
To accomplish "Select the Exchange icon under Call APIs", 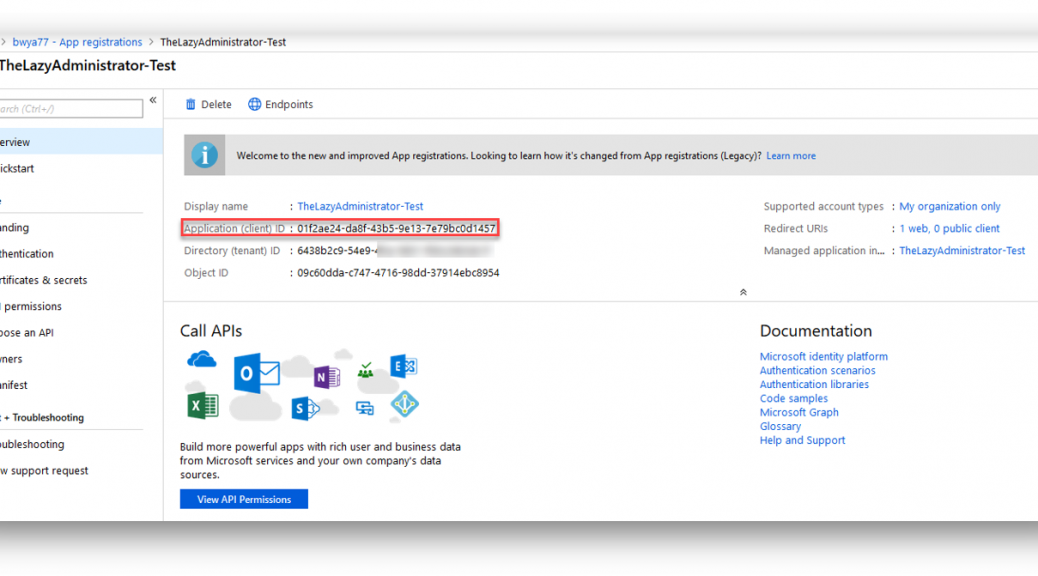I will [x=403, y=366].
